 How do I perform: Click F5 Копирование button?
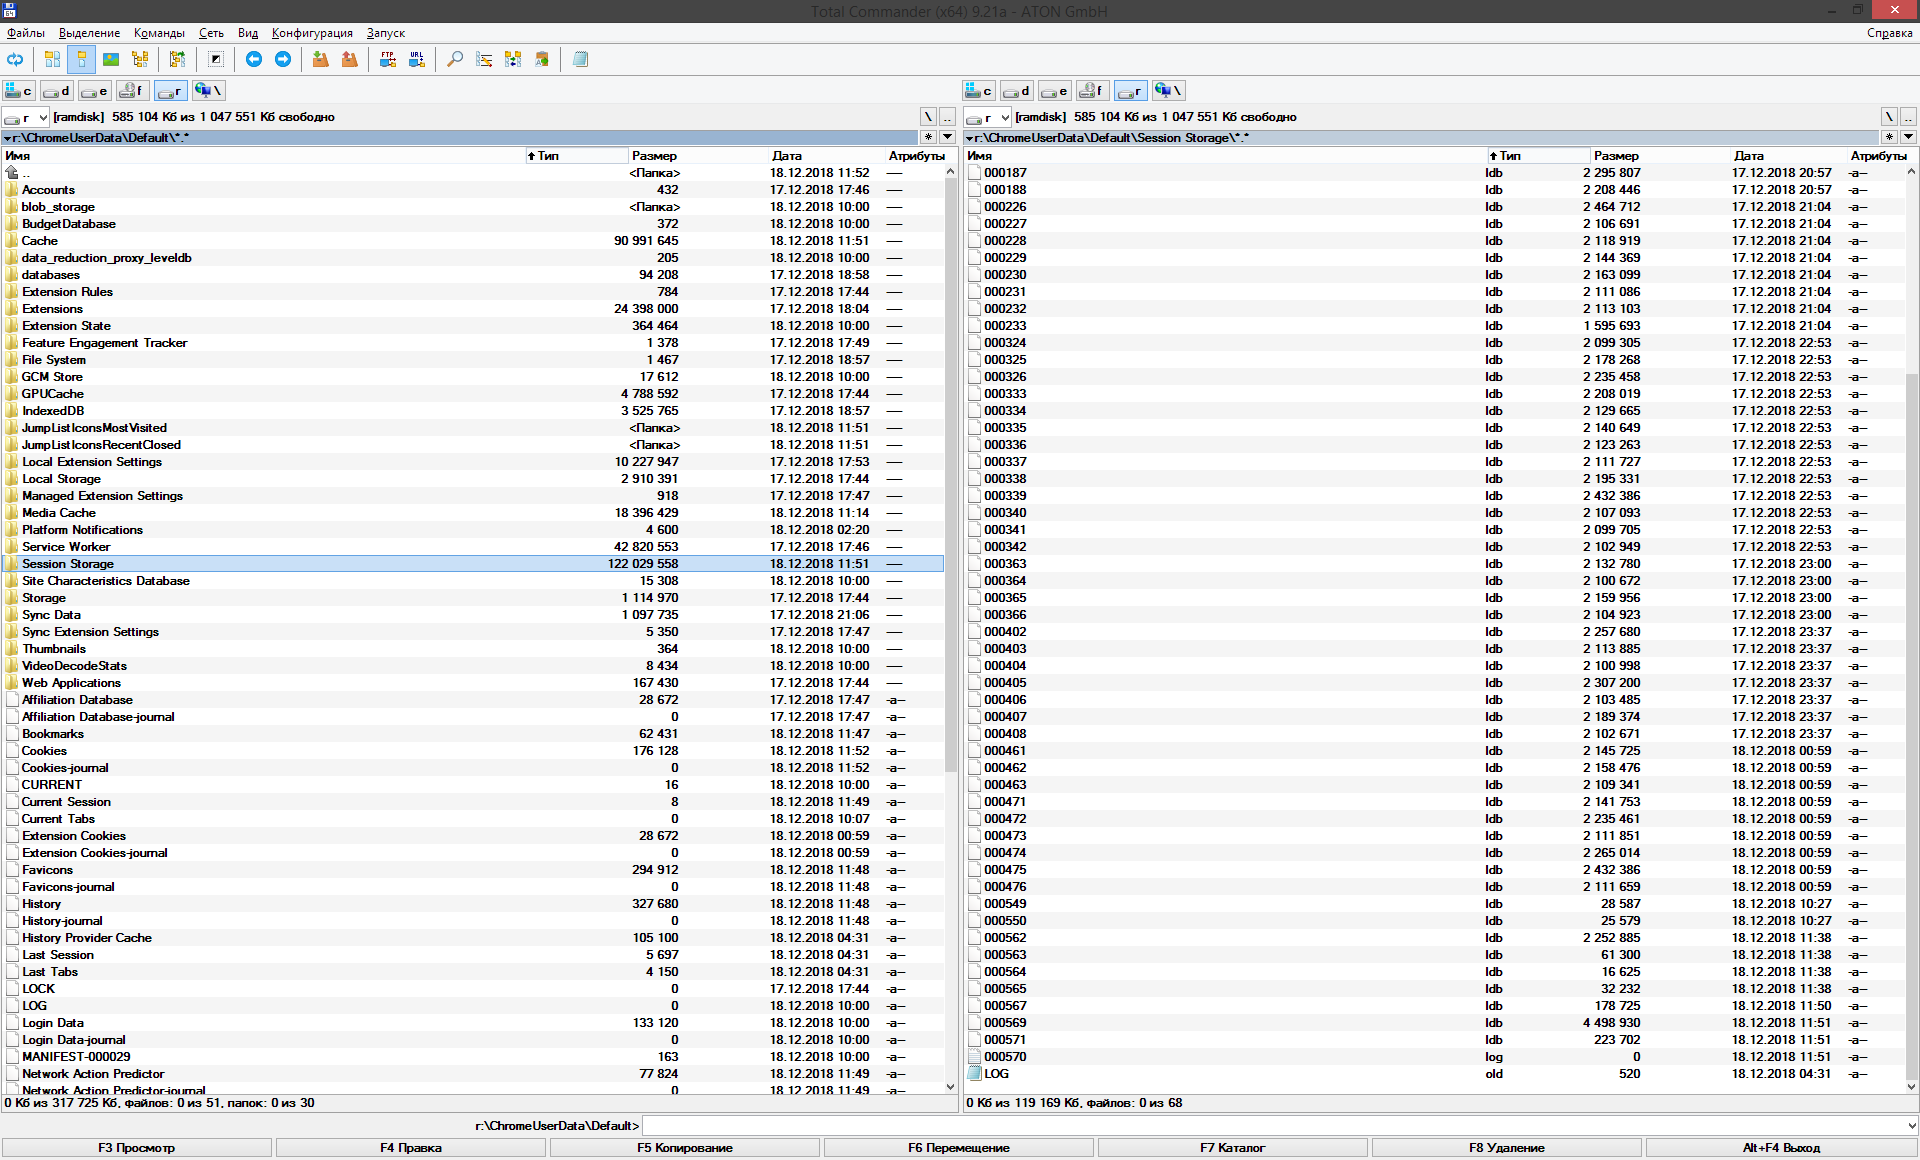[x=685, y=1148]
